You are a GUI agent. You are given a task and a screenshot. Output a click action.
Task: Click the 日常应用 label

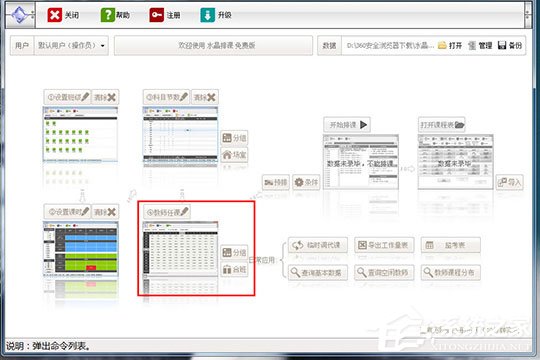tap(262, 260)
